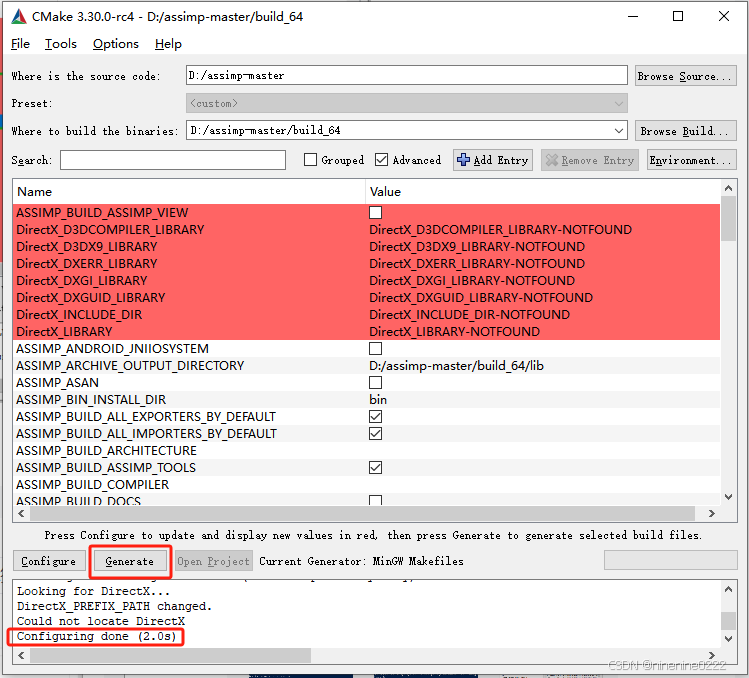Click the CMake logo icon in title bar
This screenshot has width=749, height=678.
click(x=19, y=16)
